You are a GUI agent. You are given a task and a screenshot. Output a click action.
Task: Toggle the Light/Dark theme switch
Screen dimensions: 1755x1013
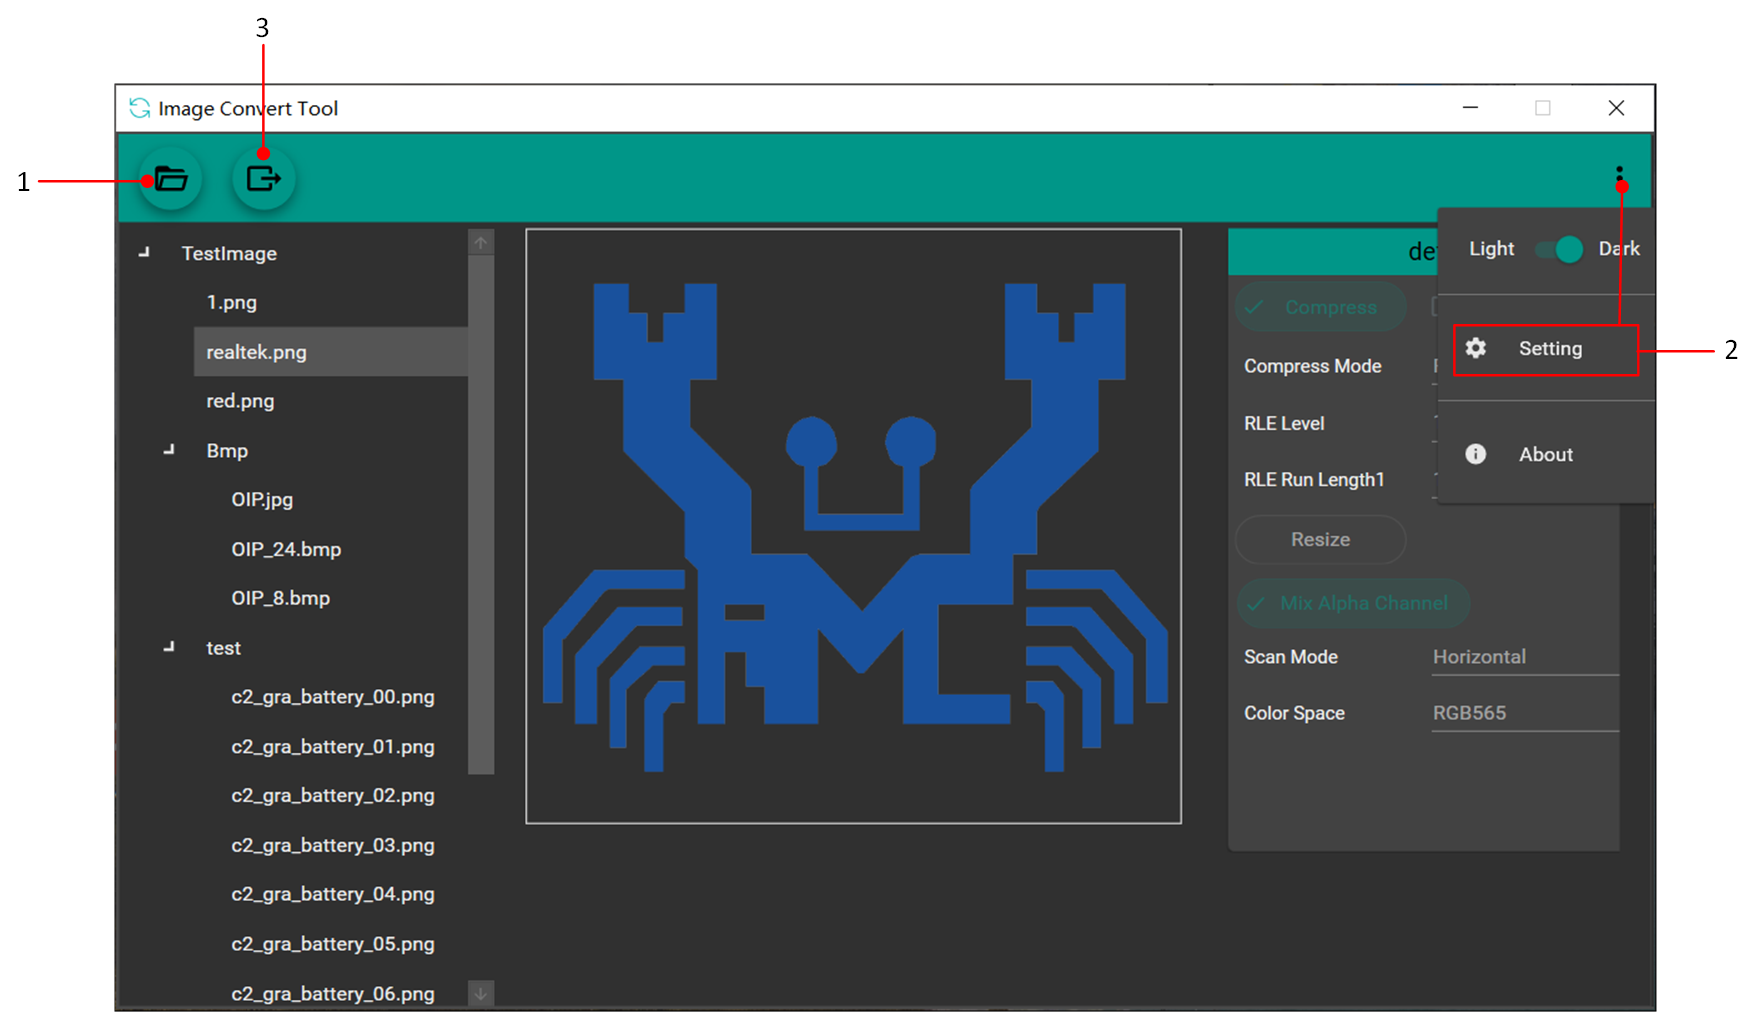[1560, 249]
